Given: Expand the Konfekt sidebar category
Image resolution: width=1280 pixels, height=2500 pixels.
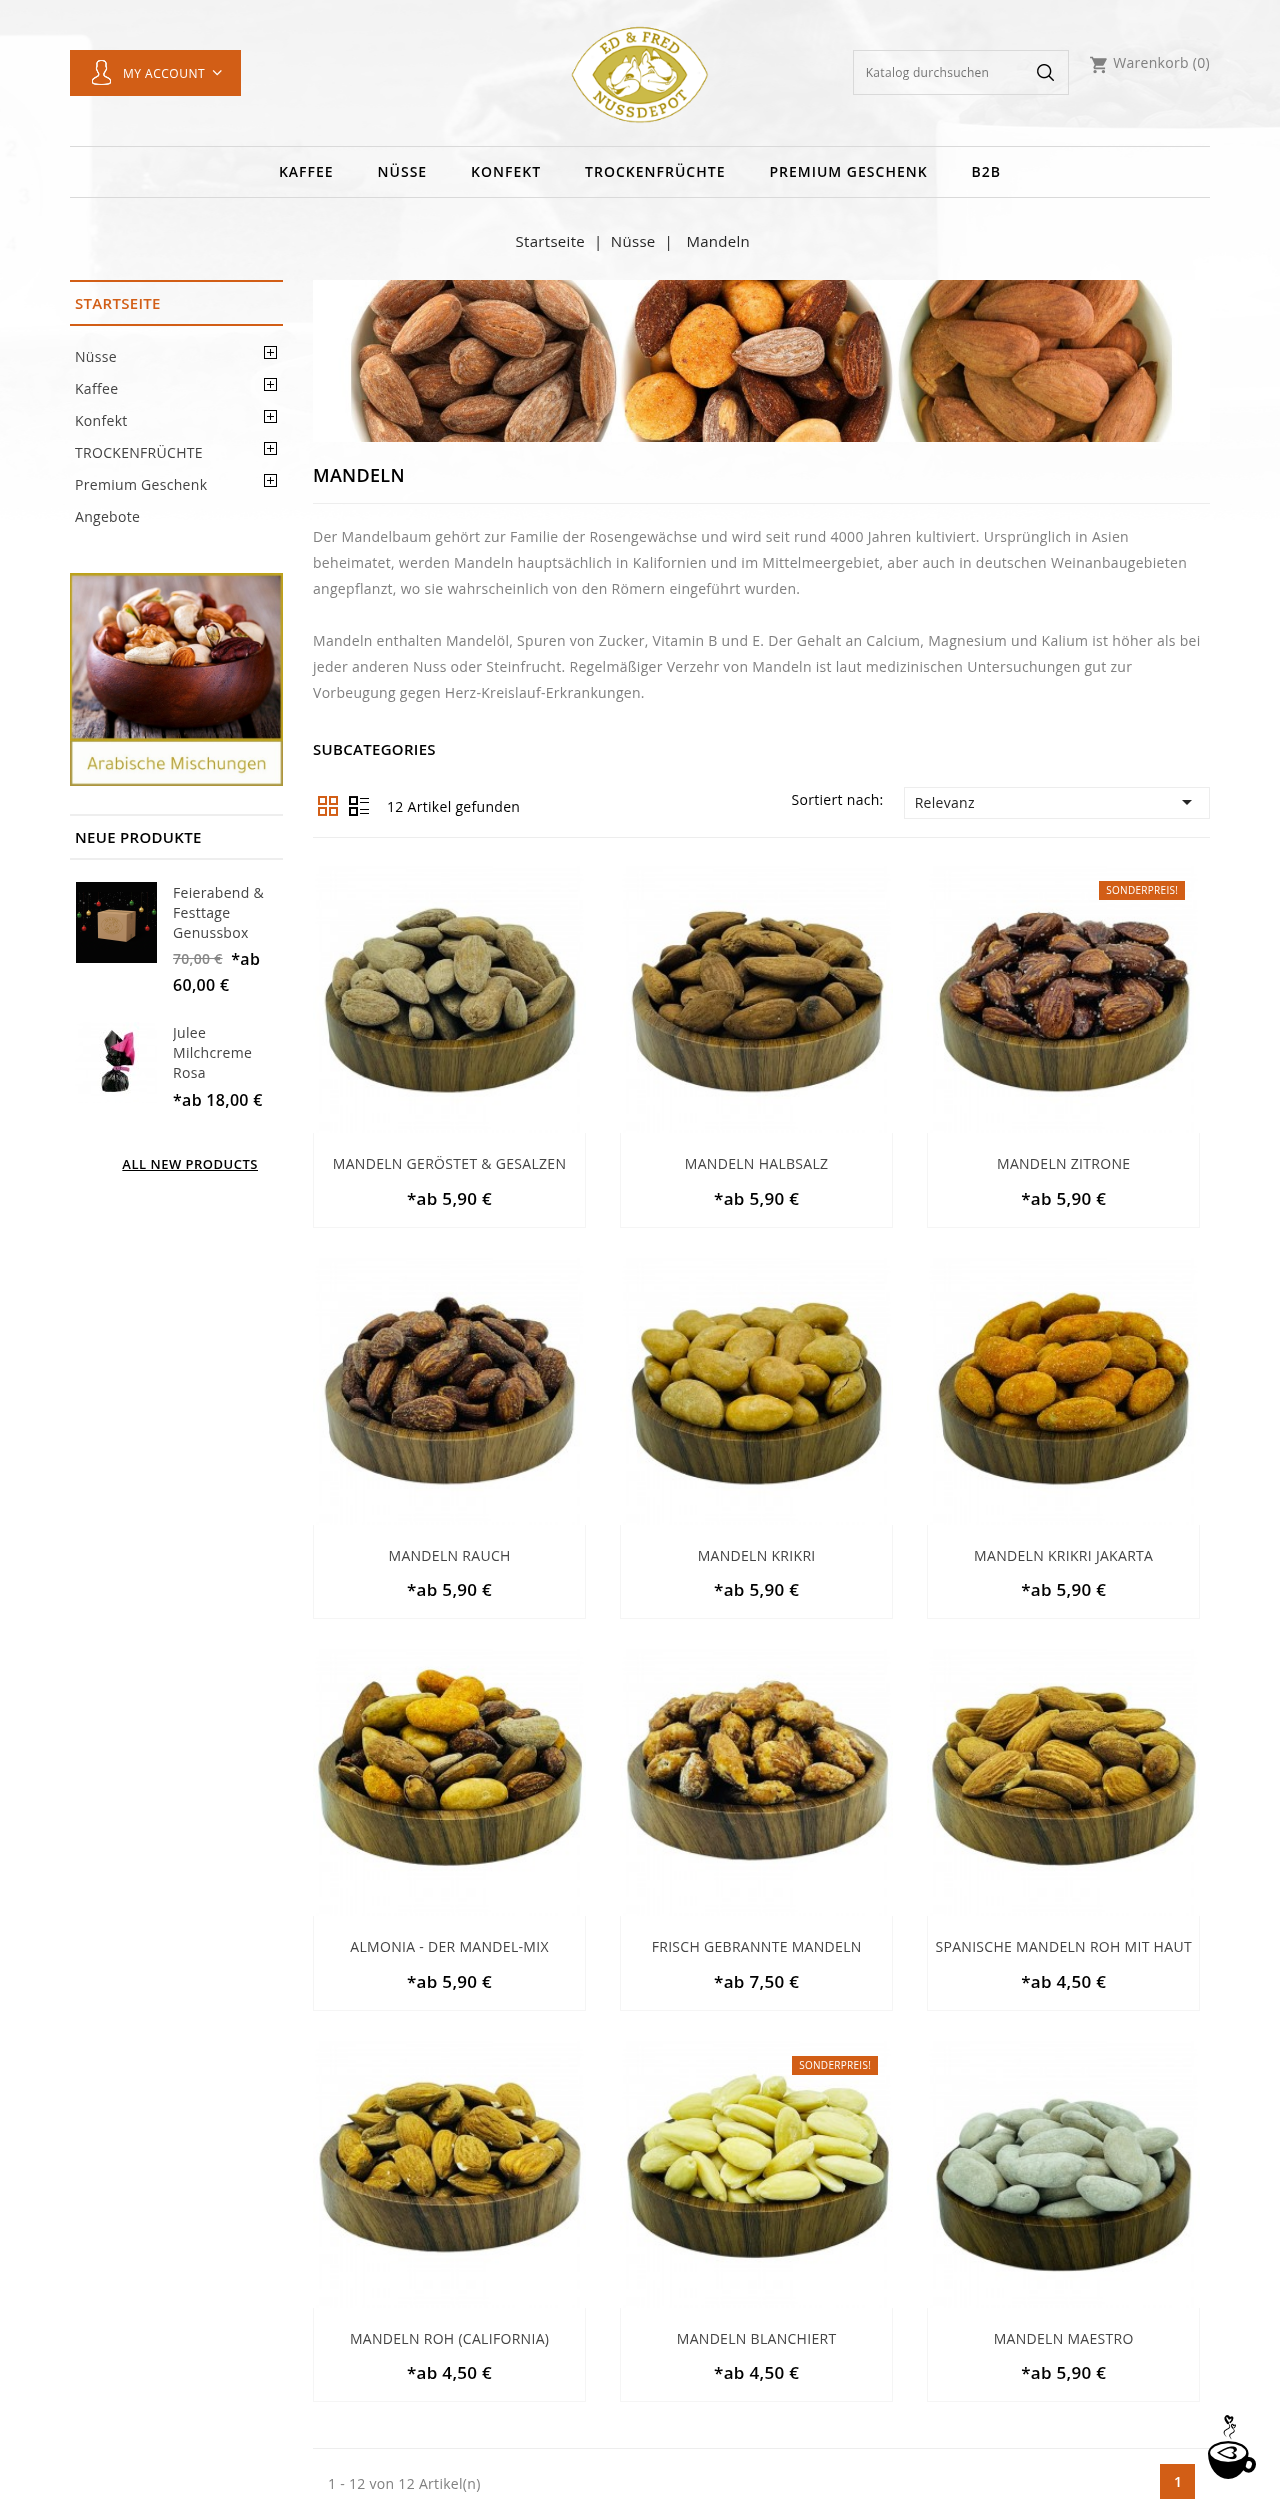Looking at the screenshot, I should [x=270, y=417].
